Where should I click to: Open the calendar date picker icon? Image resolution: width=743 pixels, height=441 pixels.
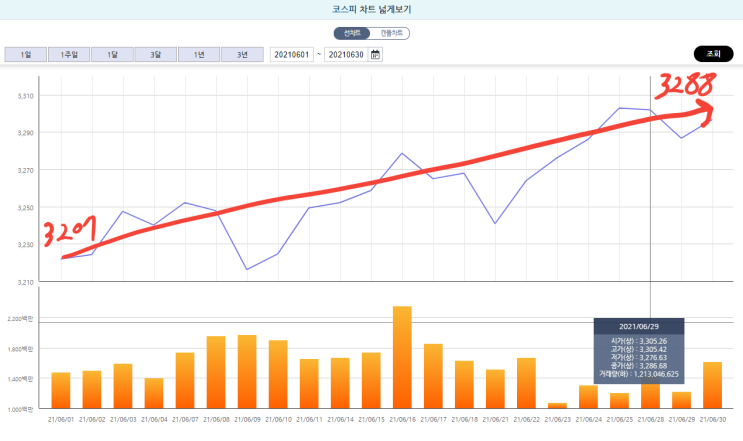375,54
